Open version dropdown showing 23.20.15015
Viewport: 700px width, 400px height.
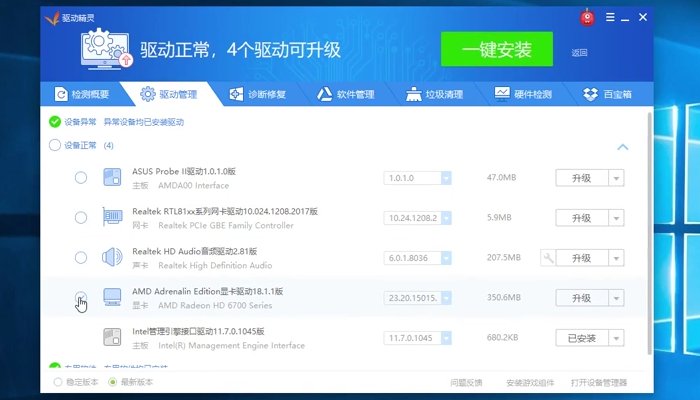[417, 298]
